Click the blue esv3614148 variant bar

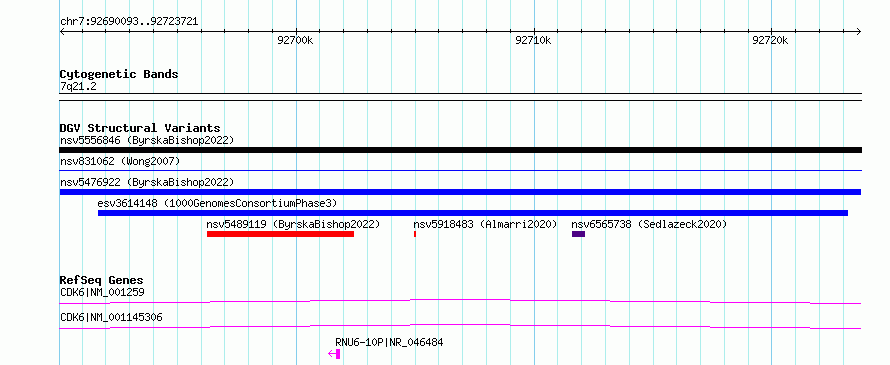click(473, 213)
